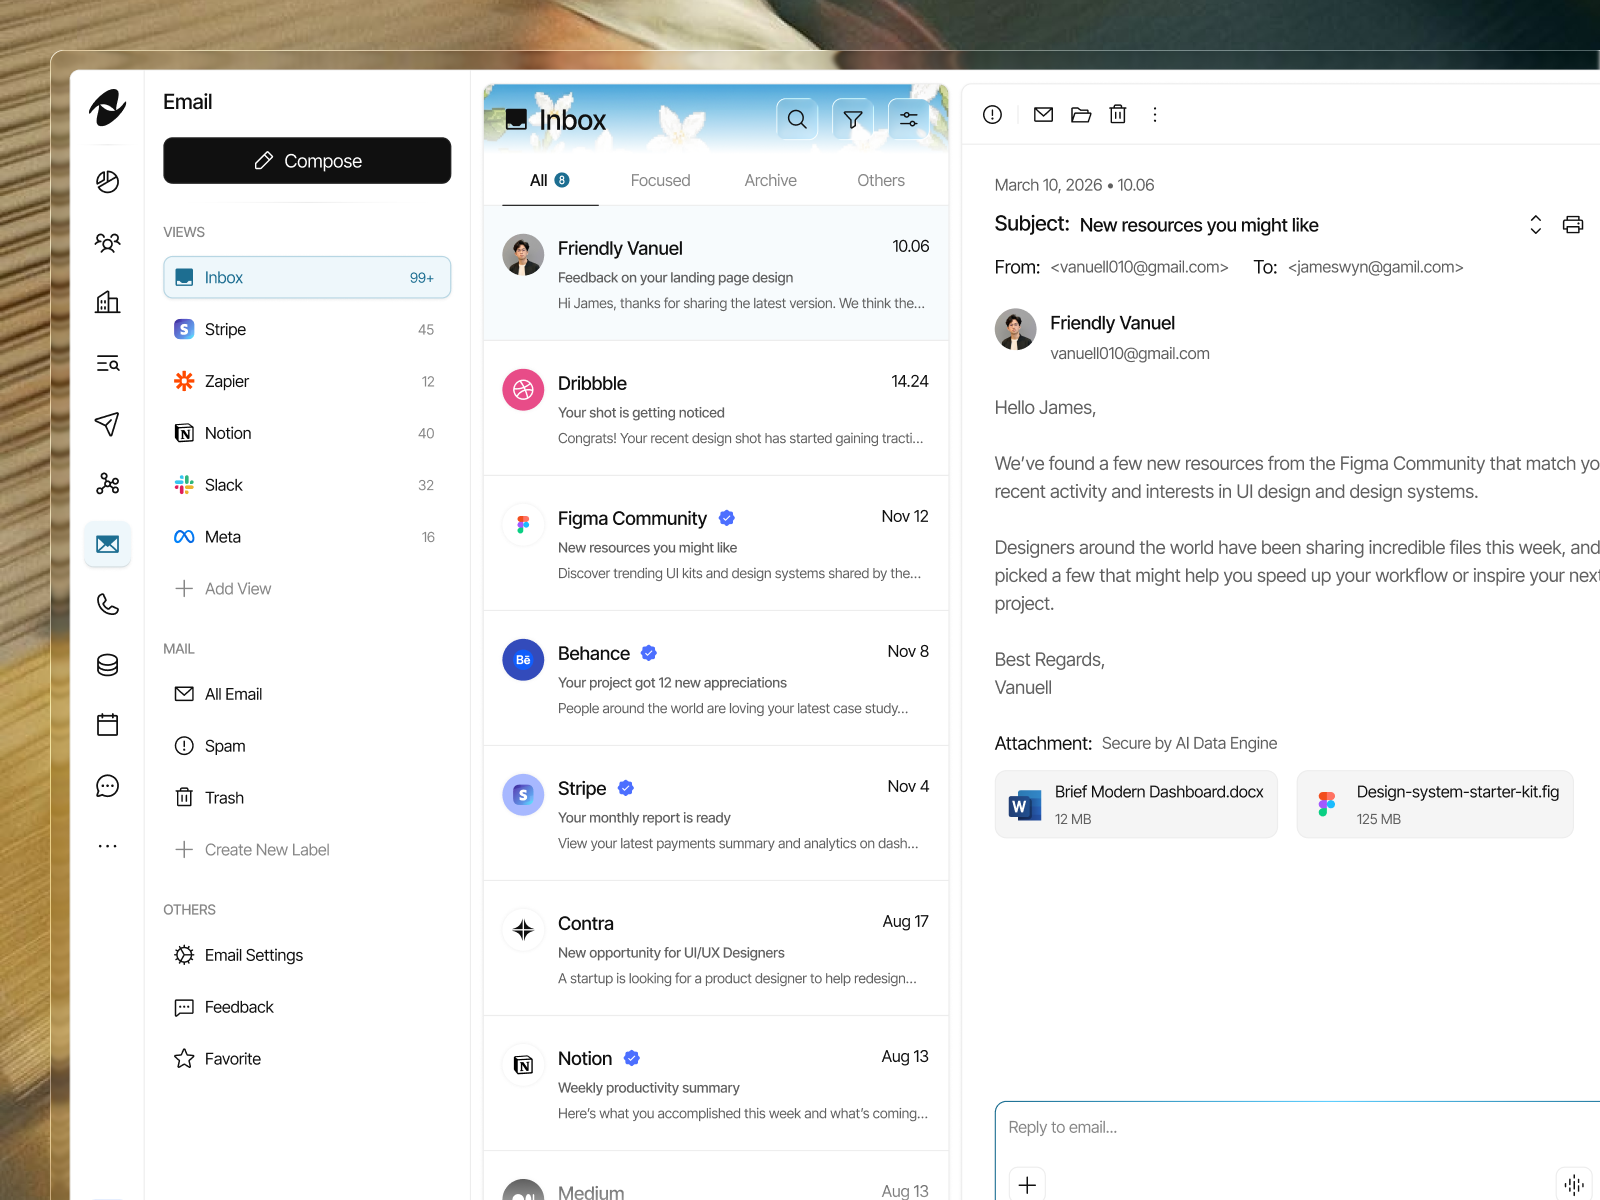Viewport: 1600px width, 1200px height.
Task: Show more sidebar options ellipsis
Action: pos(107,846)
